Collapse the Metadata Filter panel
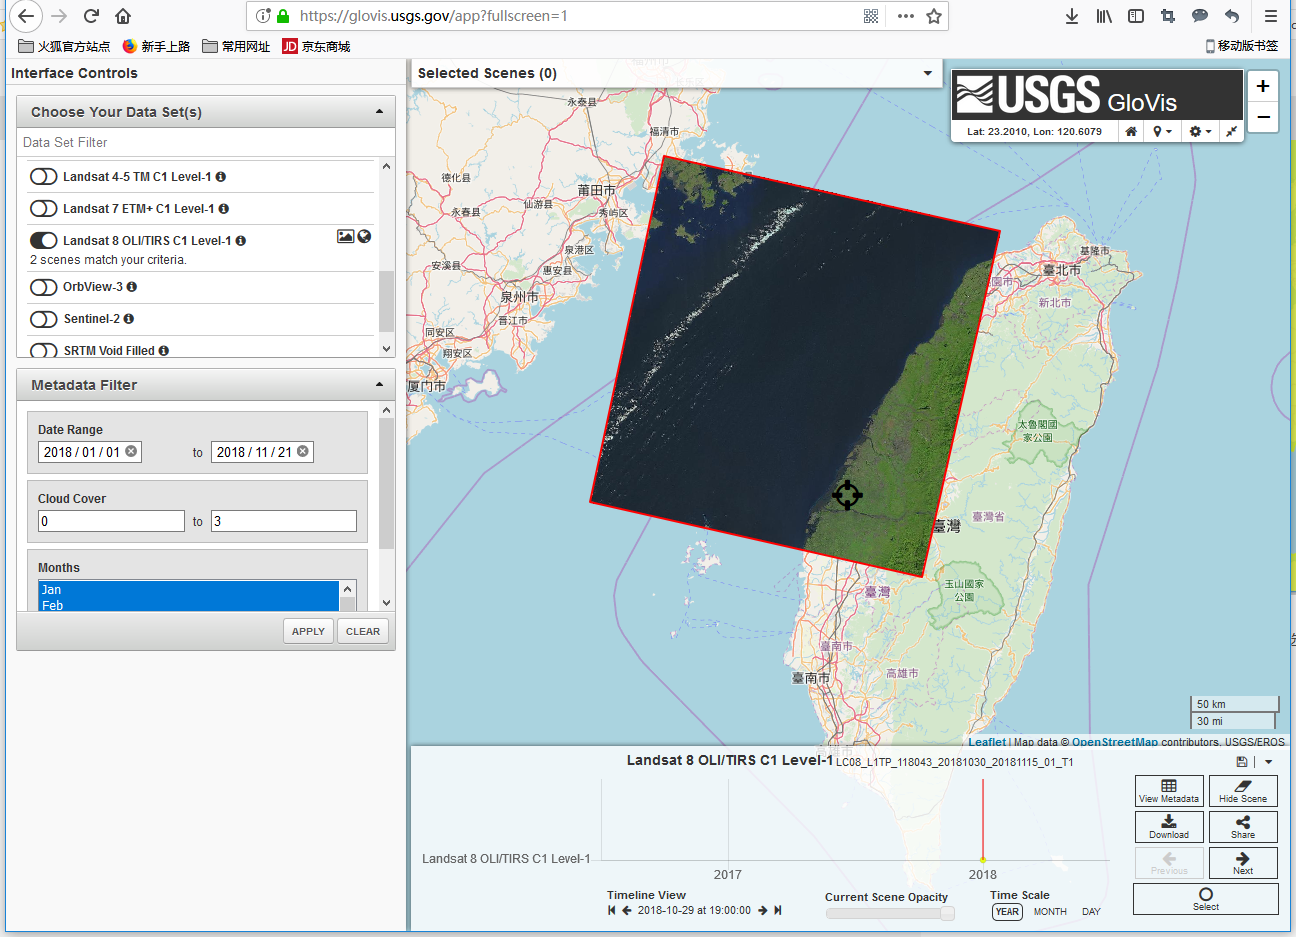Image resolution: width=1296 pixels, height=937 pixels. [379, 384]
